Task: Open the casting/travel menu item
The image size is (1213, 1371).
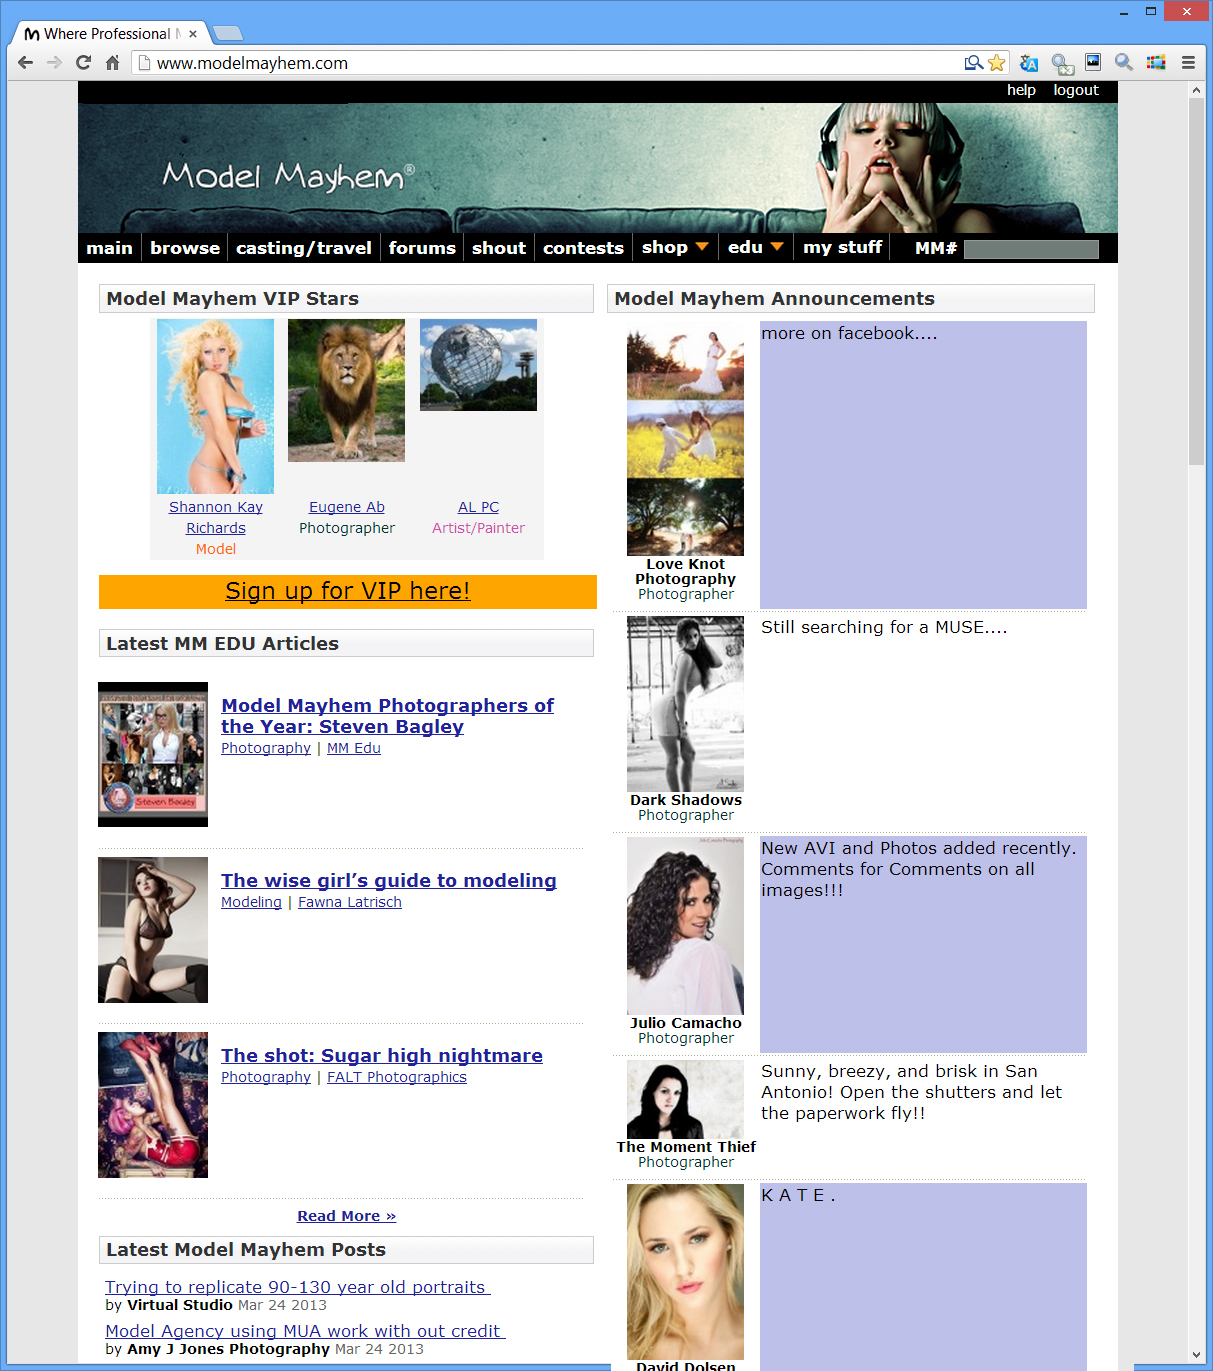Action: tap(304, 247)
